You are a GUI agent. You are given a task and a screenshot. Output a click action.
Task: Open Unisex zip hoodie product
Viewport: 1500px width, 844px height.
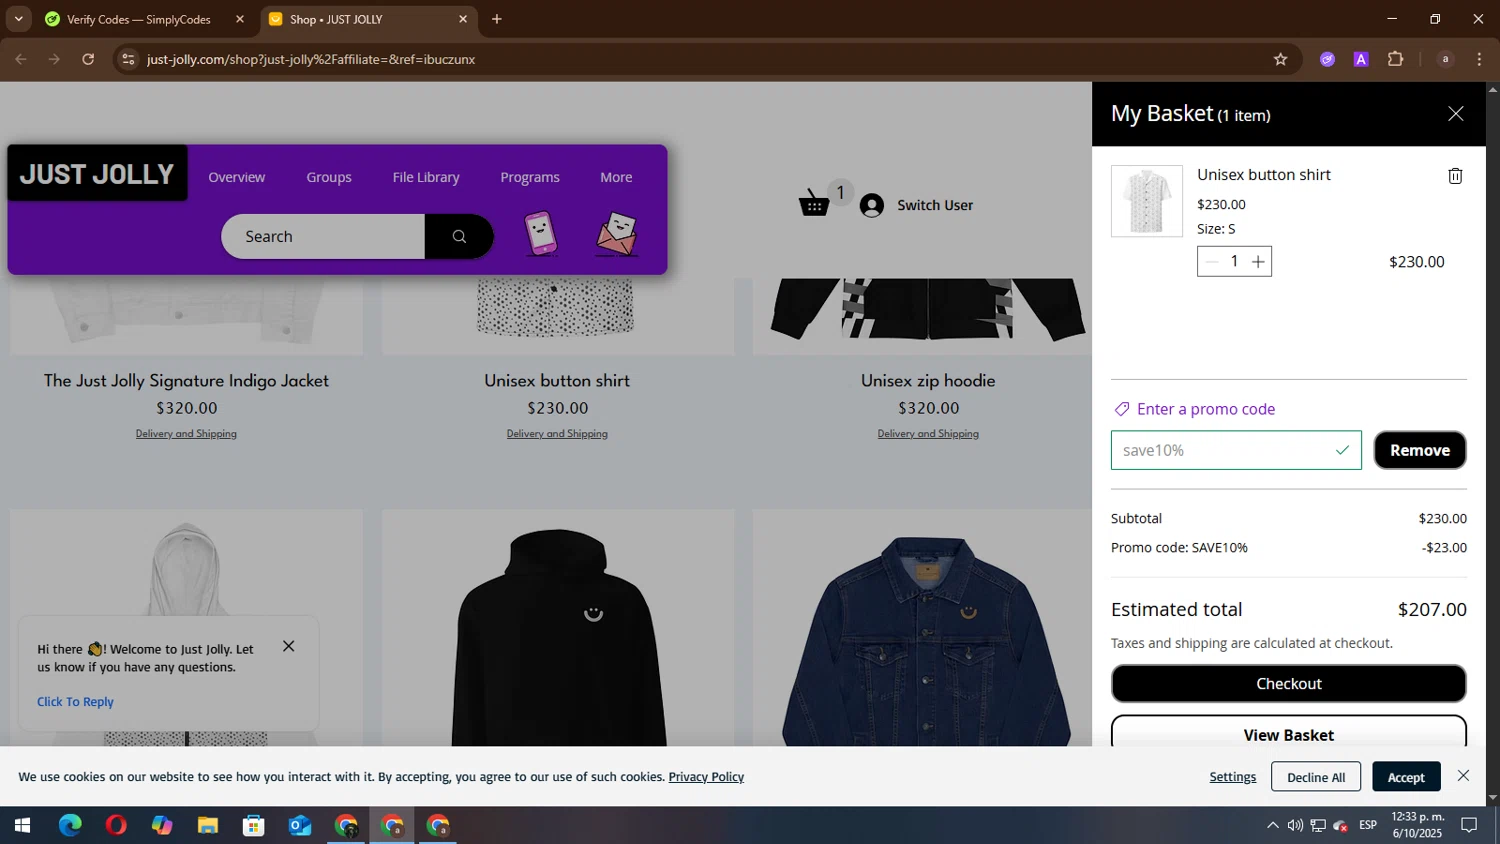928,380
